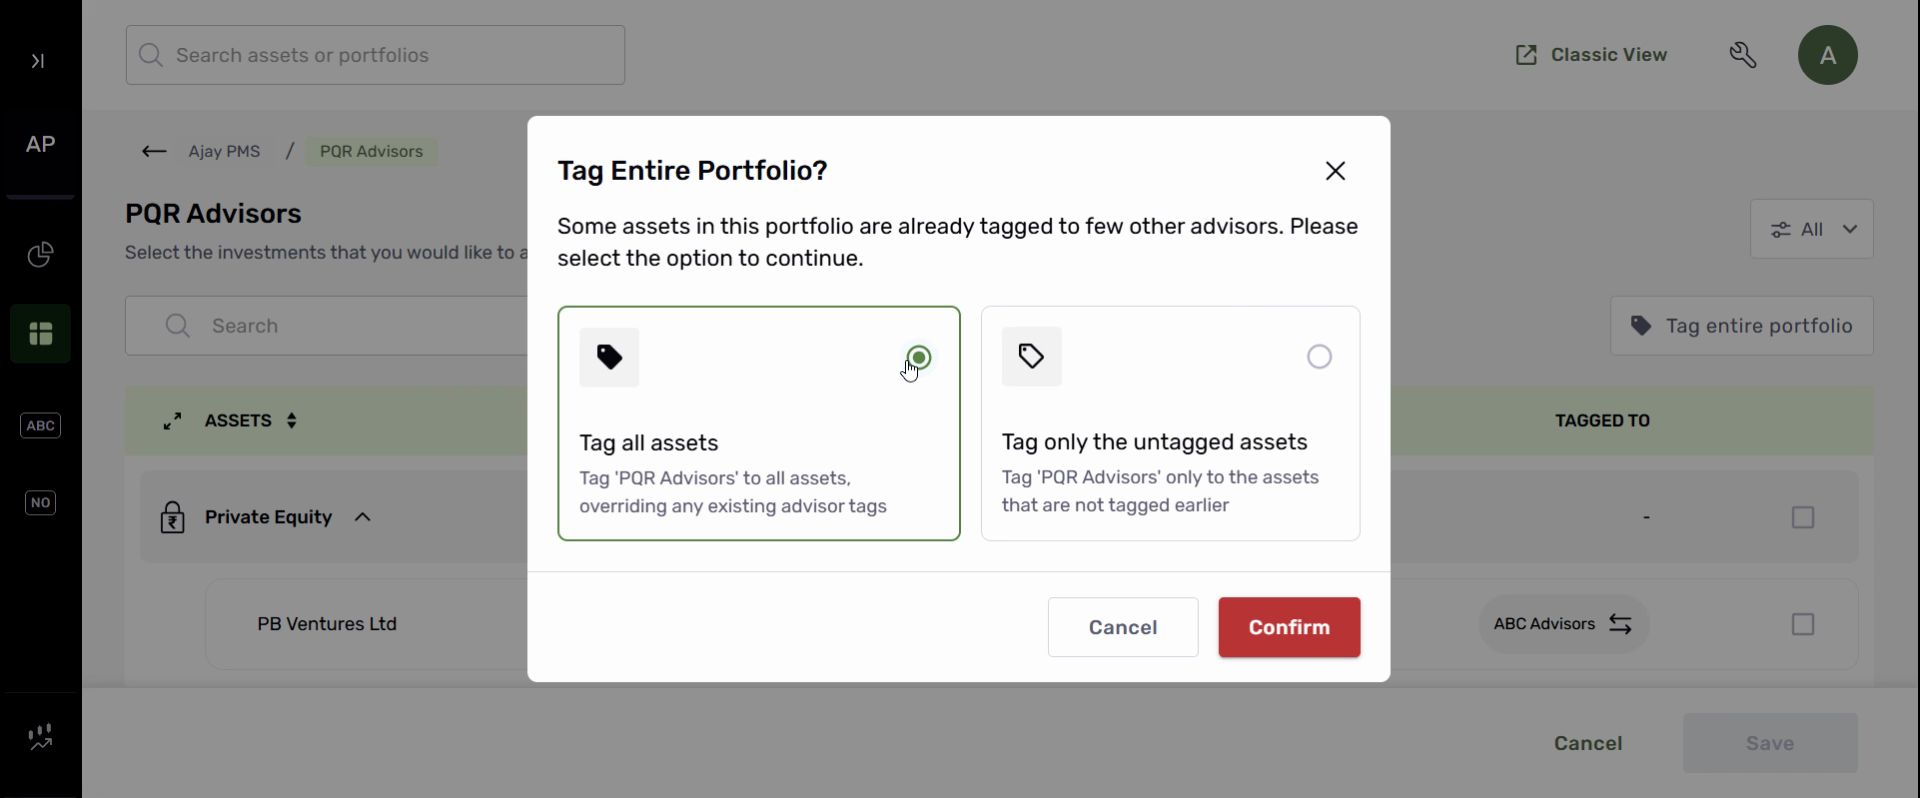1920x798 pixels.
Task: Go to Ajay PMS breadcrumb
Action: (x=225, y=152)
